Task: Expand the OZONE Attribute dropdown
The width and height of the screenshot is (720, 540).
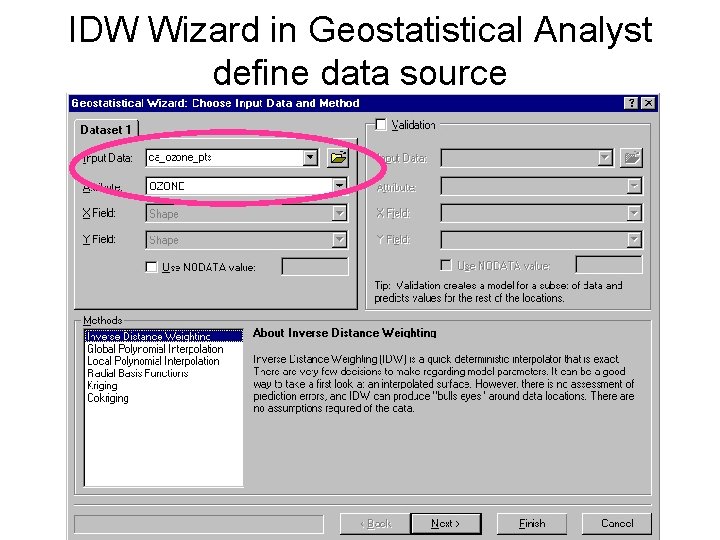Action: click(x=339, y=186)
